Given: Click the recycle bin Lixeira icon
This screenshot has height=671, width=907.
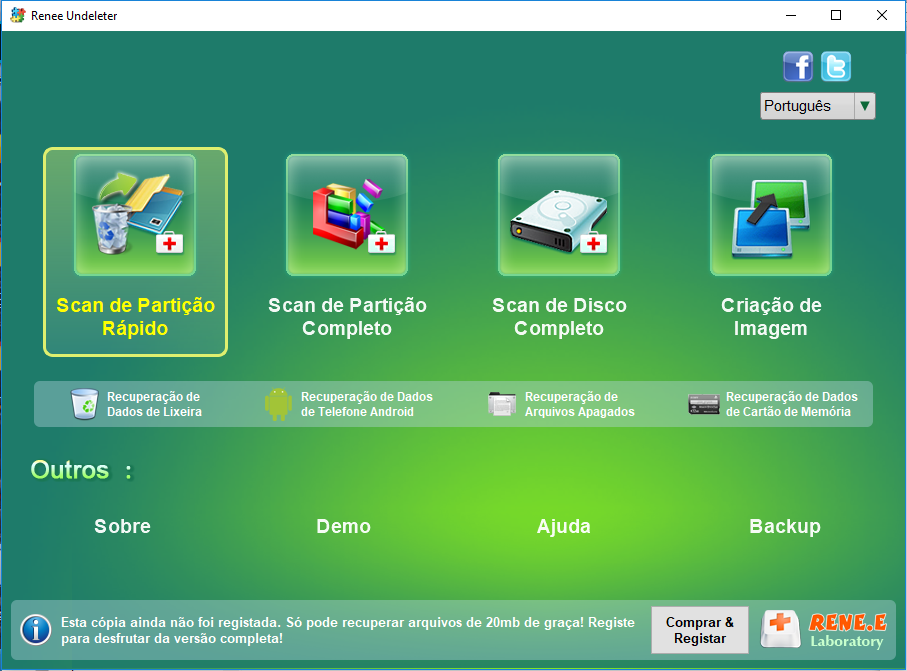Looking at the screenshot, I should (x=84, y=404).
